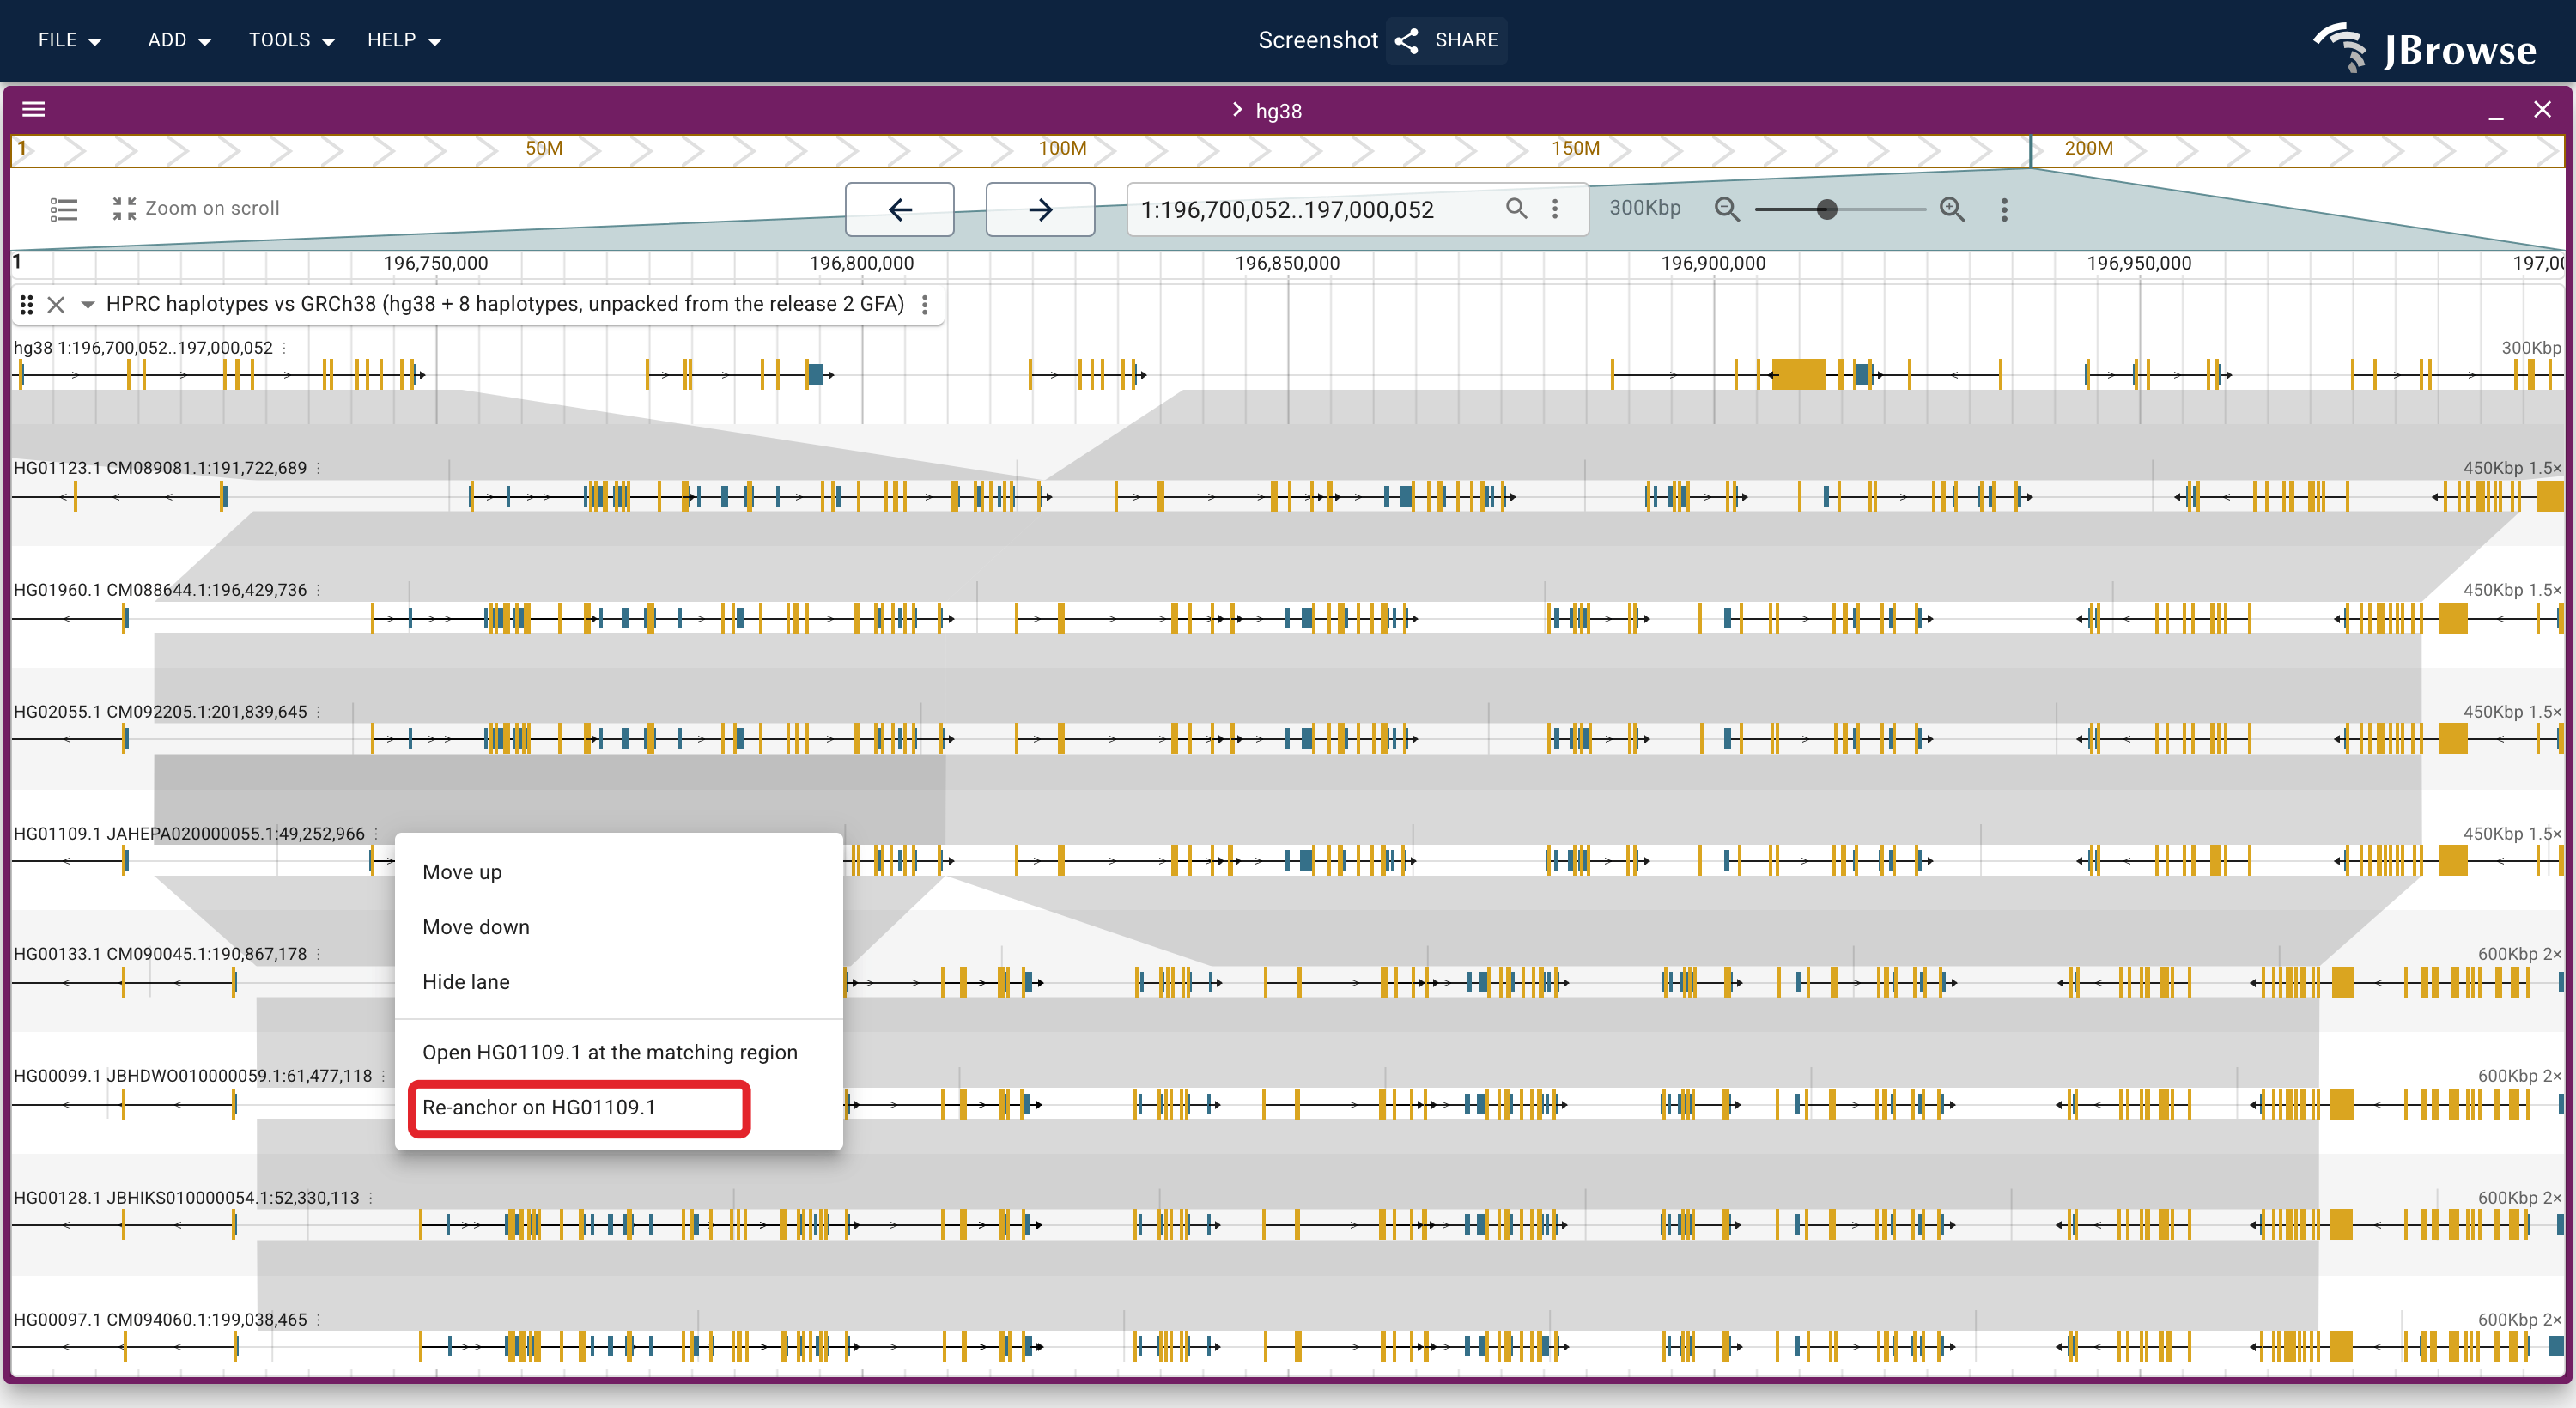Click the overview bar at 100M
This screenshot has width=2576, height=1408.
[x=1061, y=148]
